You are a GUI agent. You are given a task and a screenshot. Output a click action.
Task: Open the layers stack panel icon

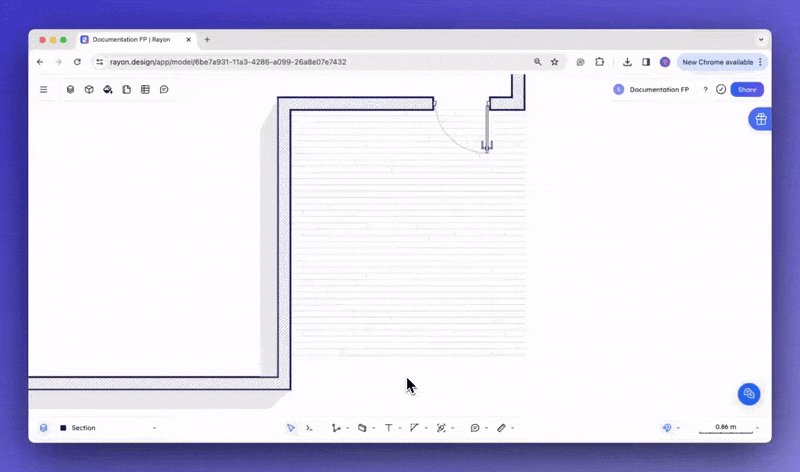coord(70,89)
